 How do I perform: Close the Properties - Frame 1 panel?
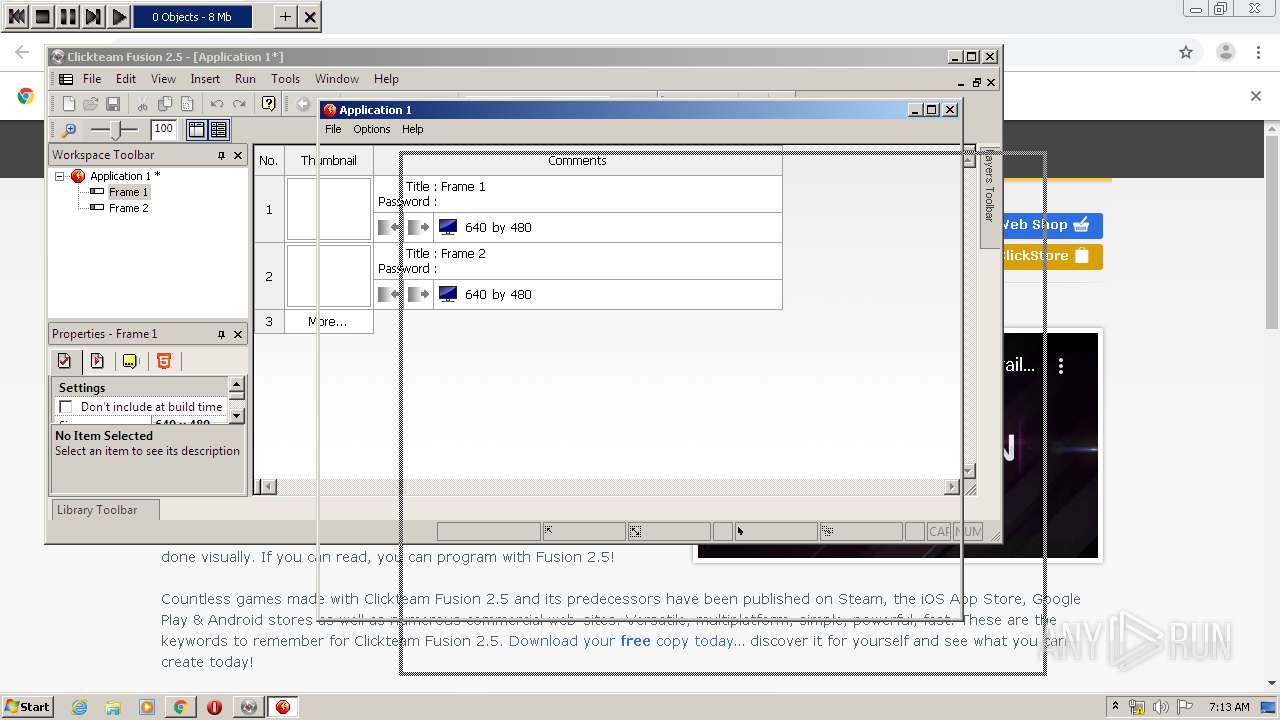pos(238,334)
